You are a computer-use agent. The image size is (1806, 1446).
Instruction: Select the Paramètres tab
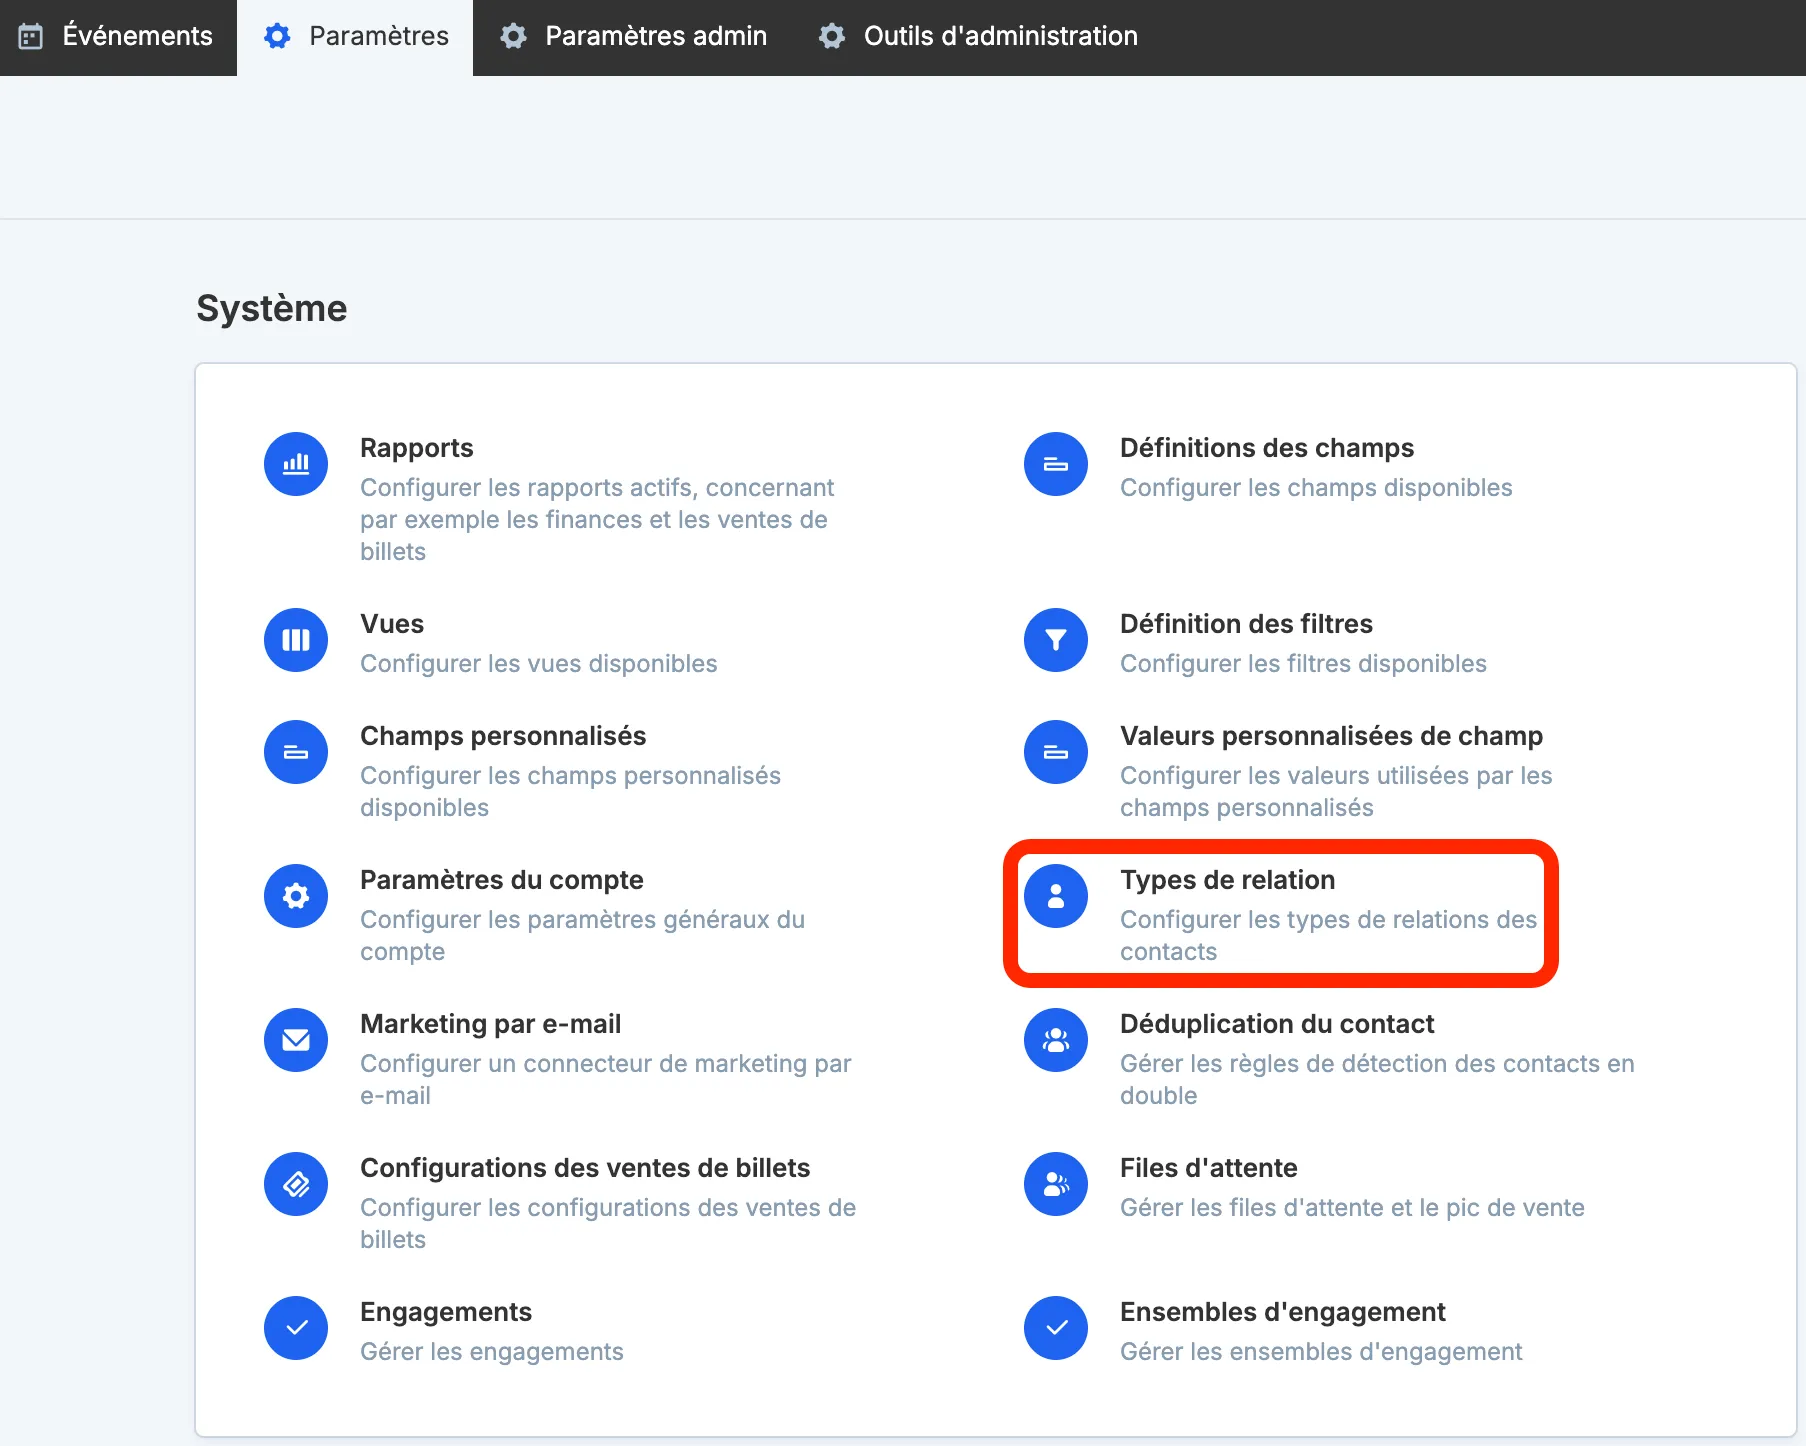(355, 37)
